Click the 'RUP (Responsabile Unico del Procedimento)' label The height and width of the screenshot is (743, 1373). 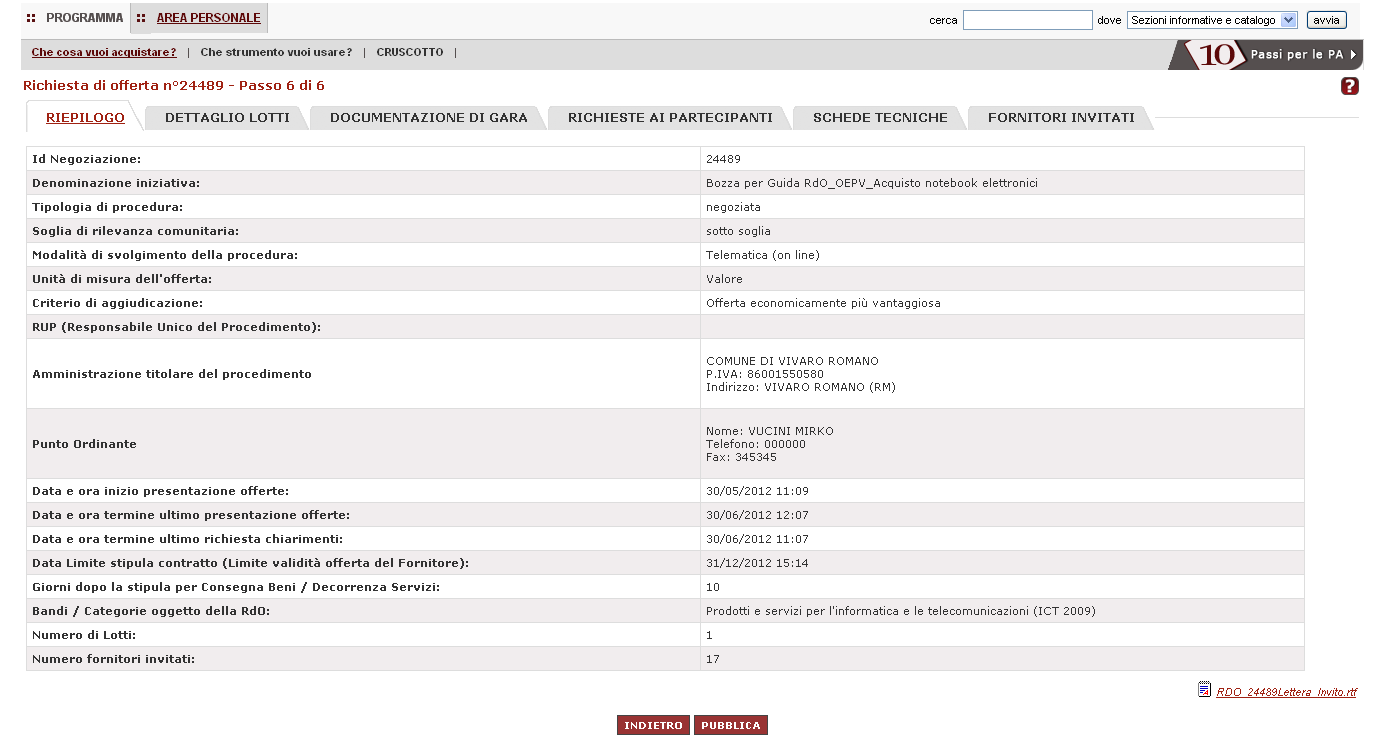176,327
